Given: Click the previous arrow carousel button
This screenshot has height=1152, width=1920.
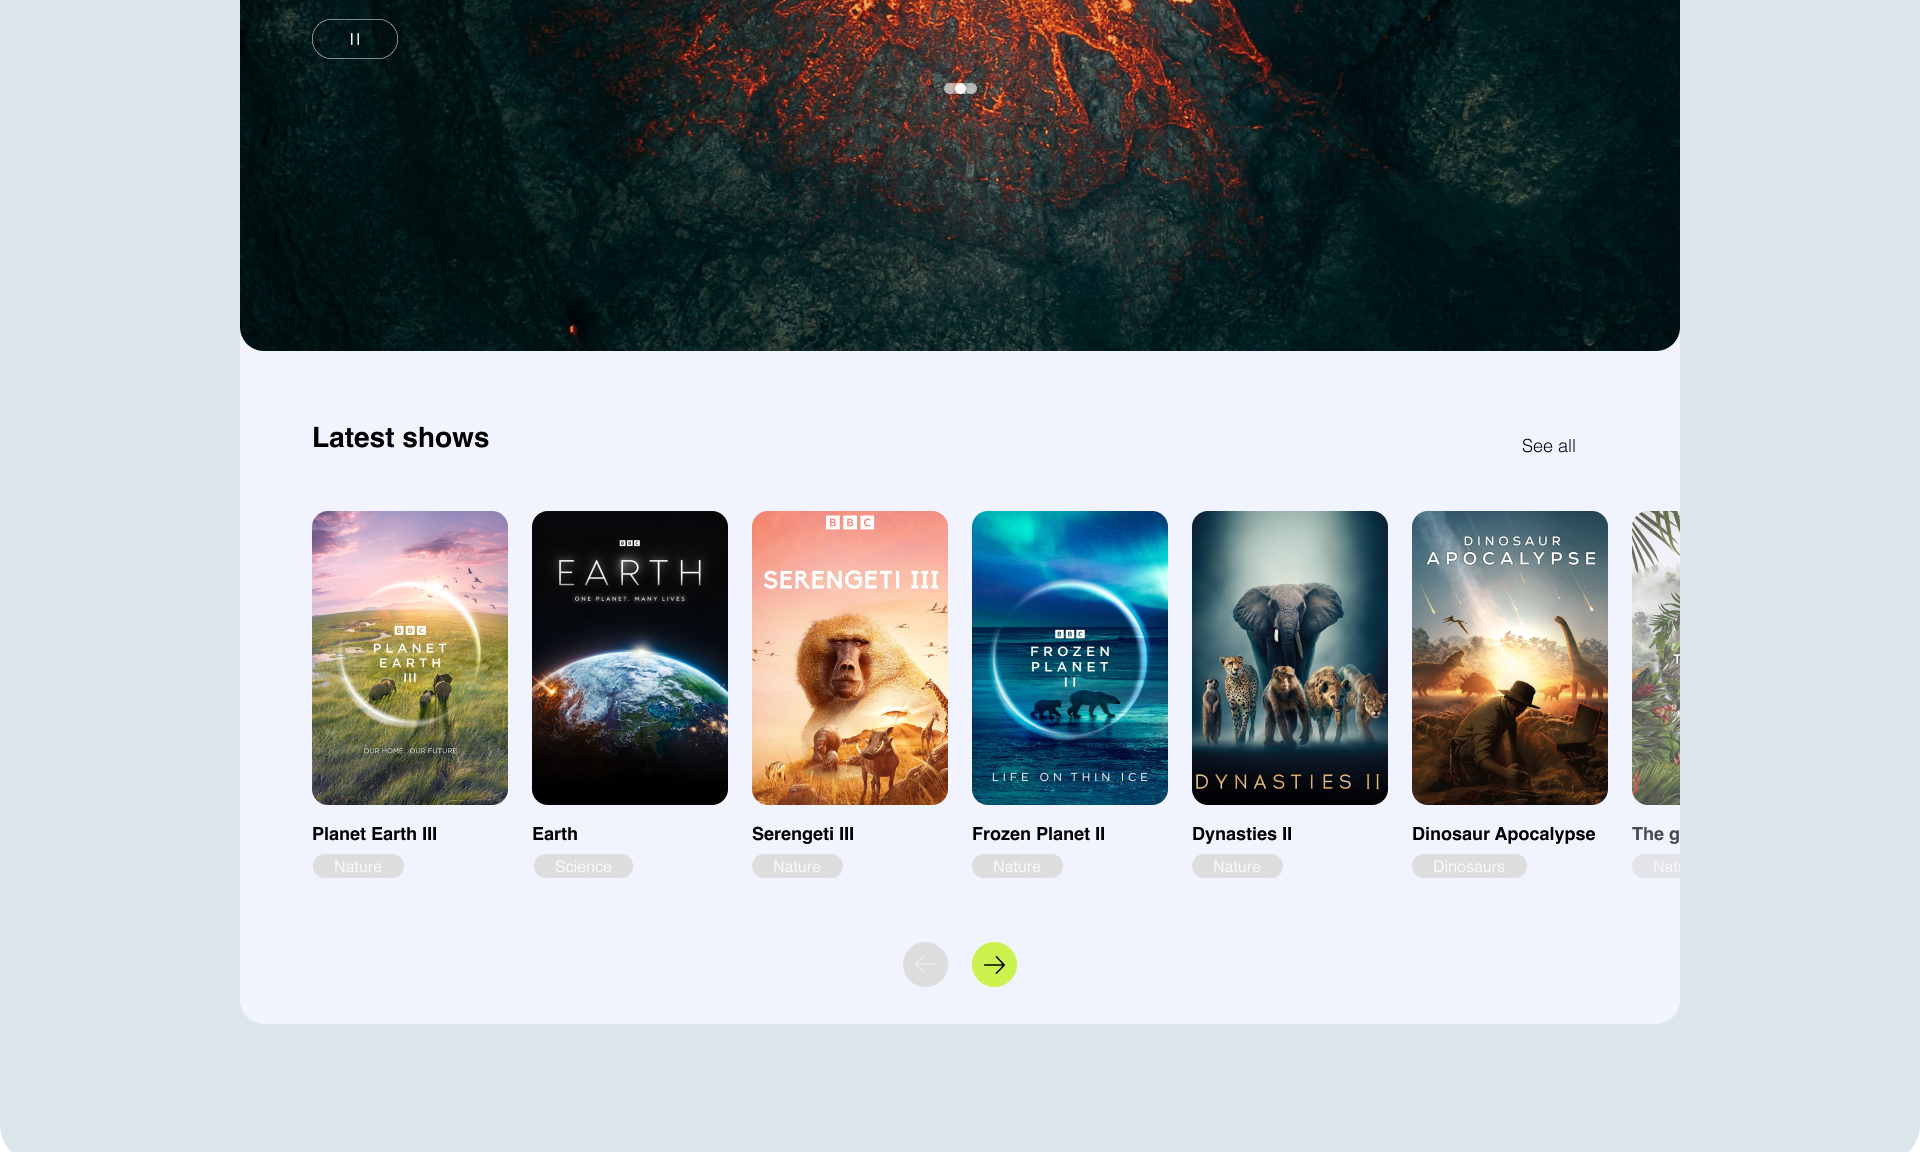Looking at the screenshot, I should pos(925,964).
